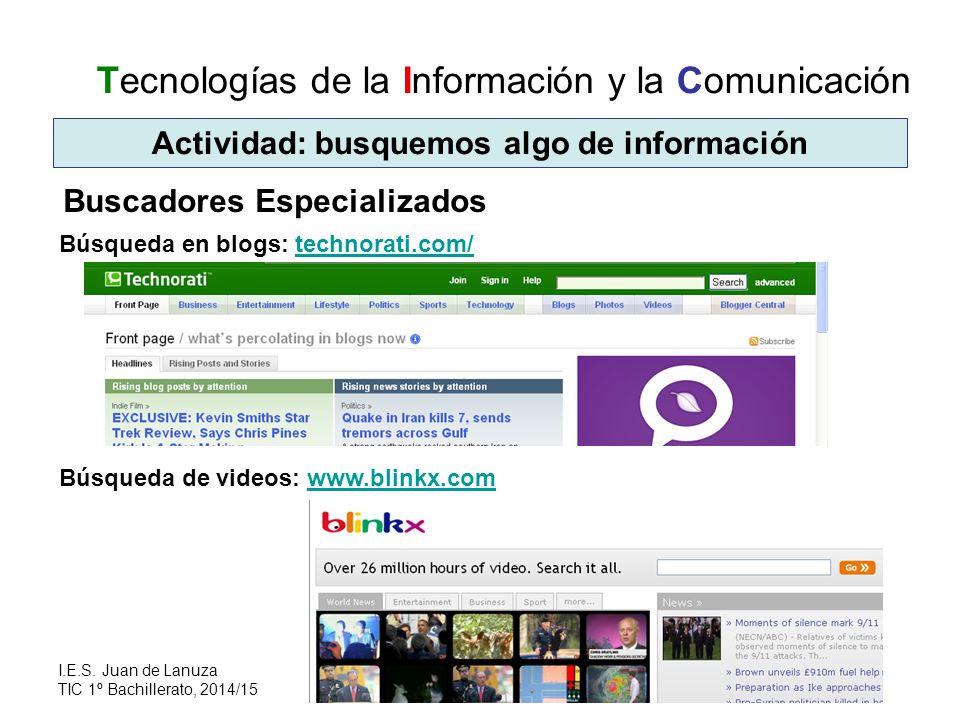
Task: Open the Blogger Central tab
Action: (752, 305)
